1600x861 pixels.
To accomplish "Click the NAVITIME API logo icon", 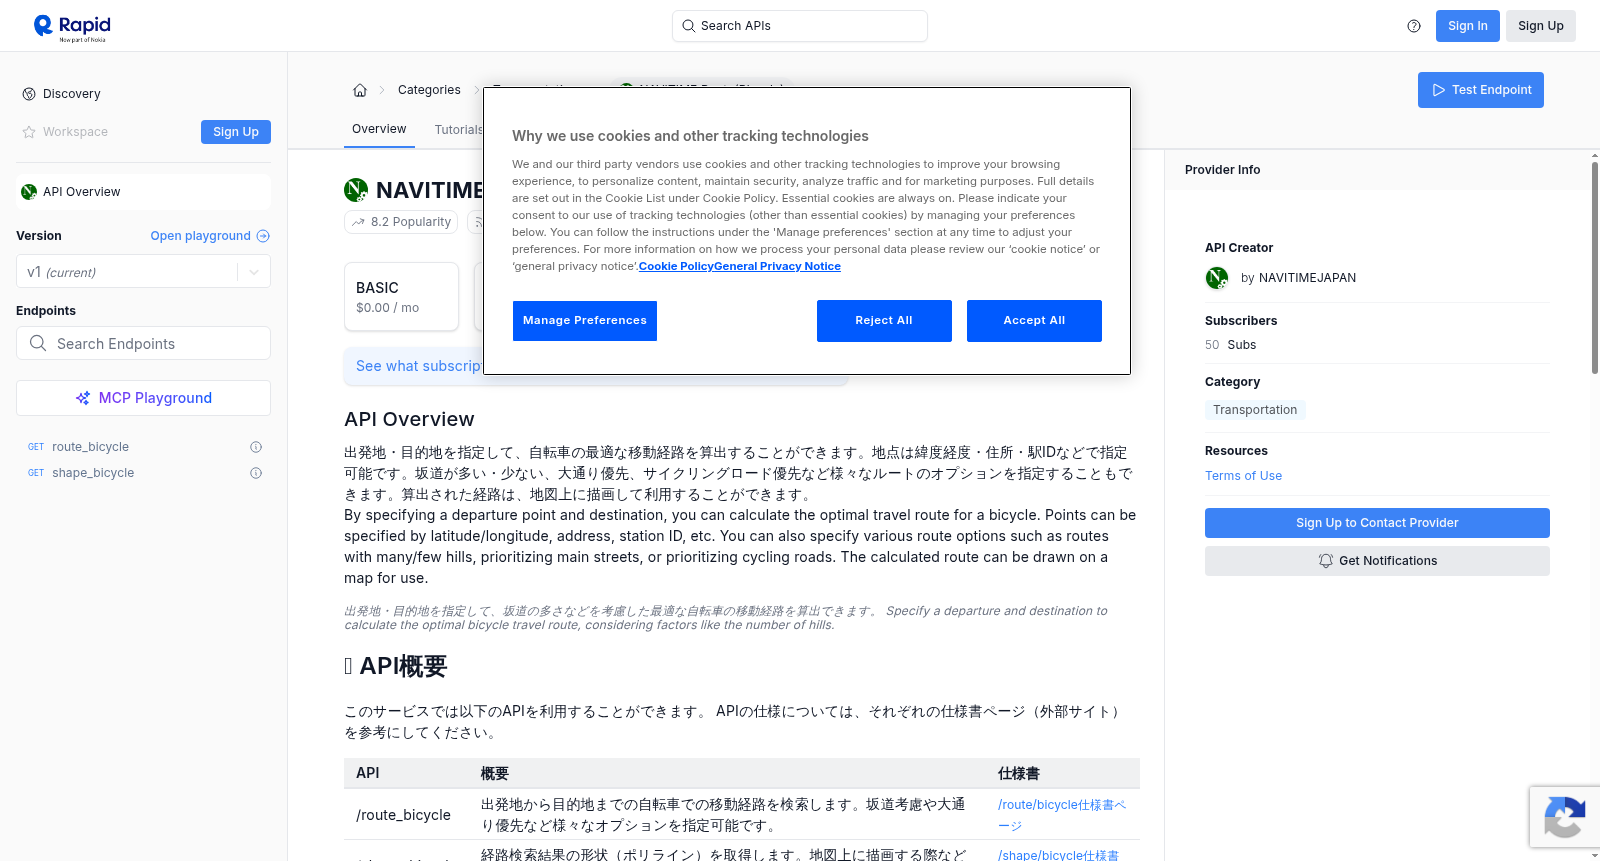I will tap(356, 190).
